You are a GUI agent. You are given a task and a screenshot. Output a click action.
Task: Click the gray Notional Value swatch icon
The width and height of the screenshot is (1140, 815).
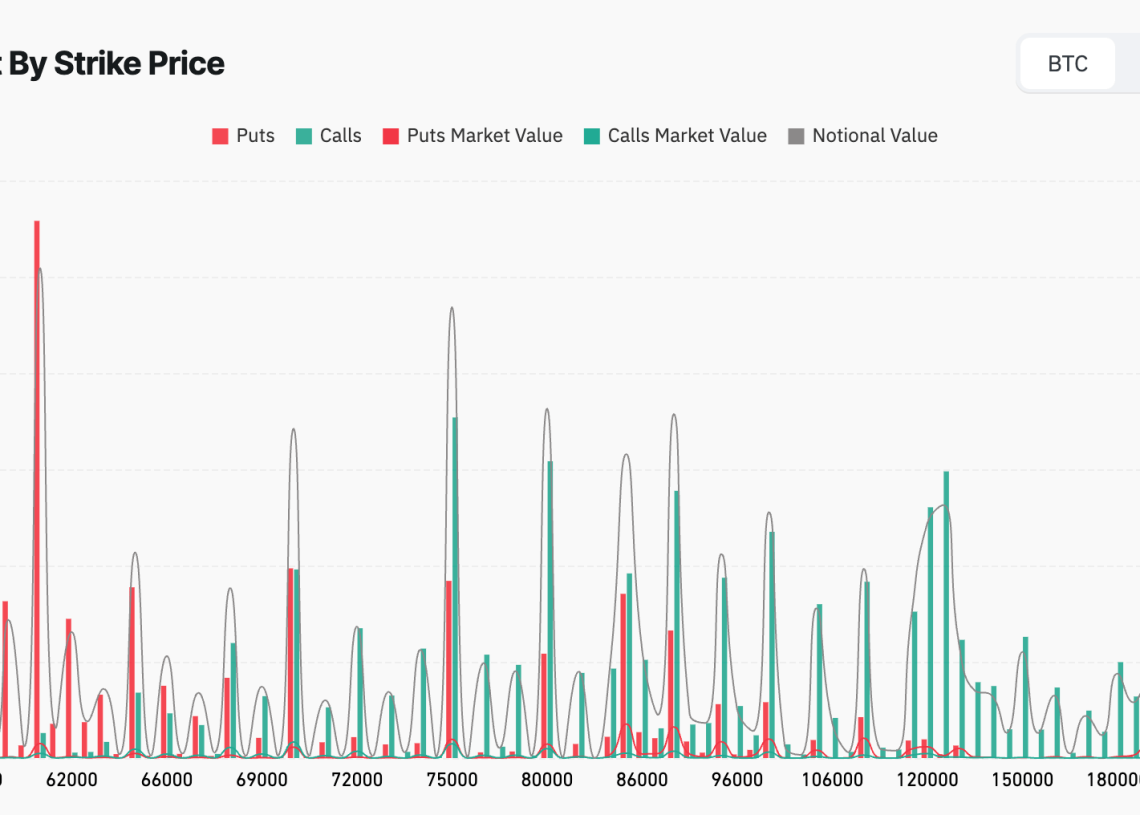[x=796, y=136]
